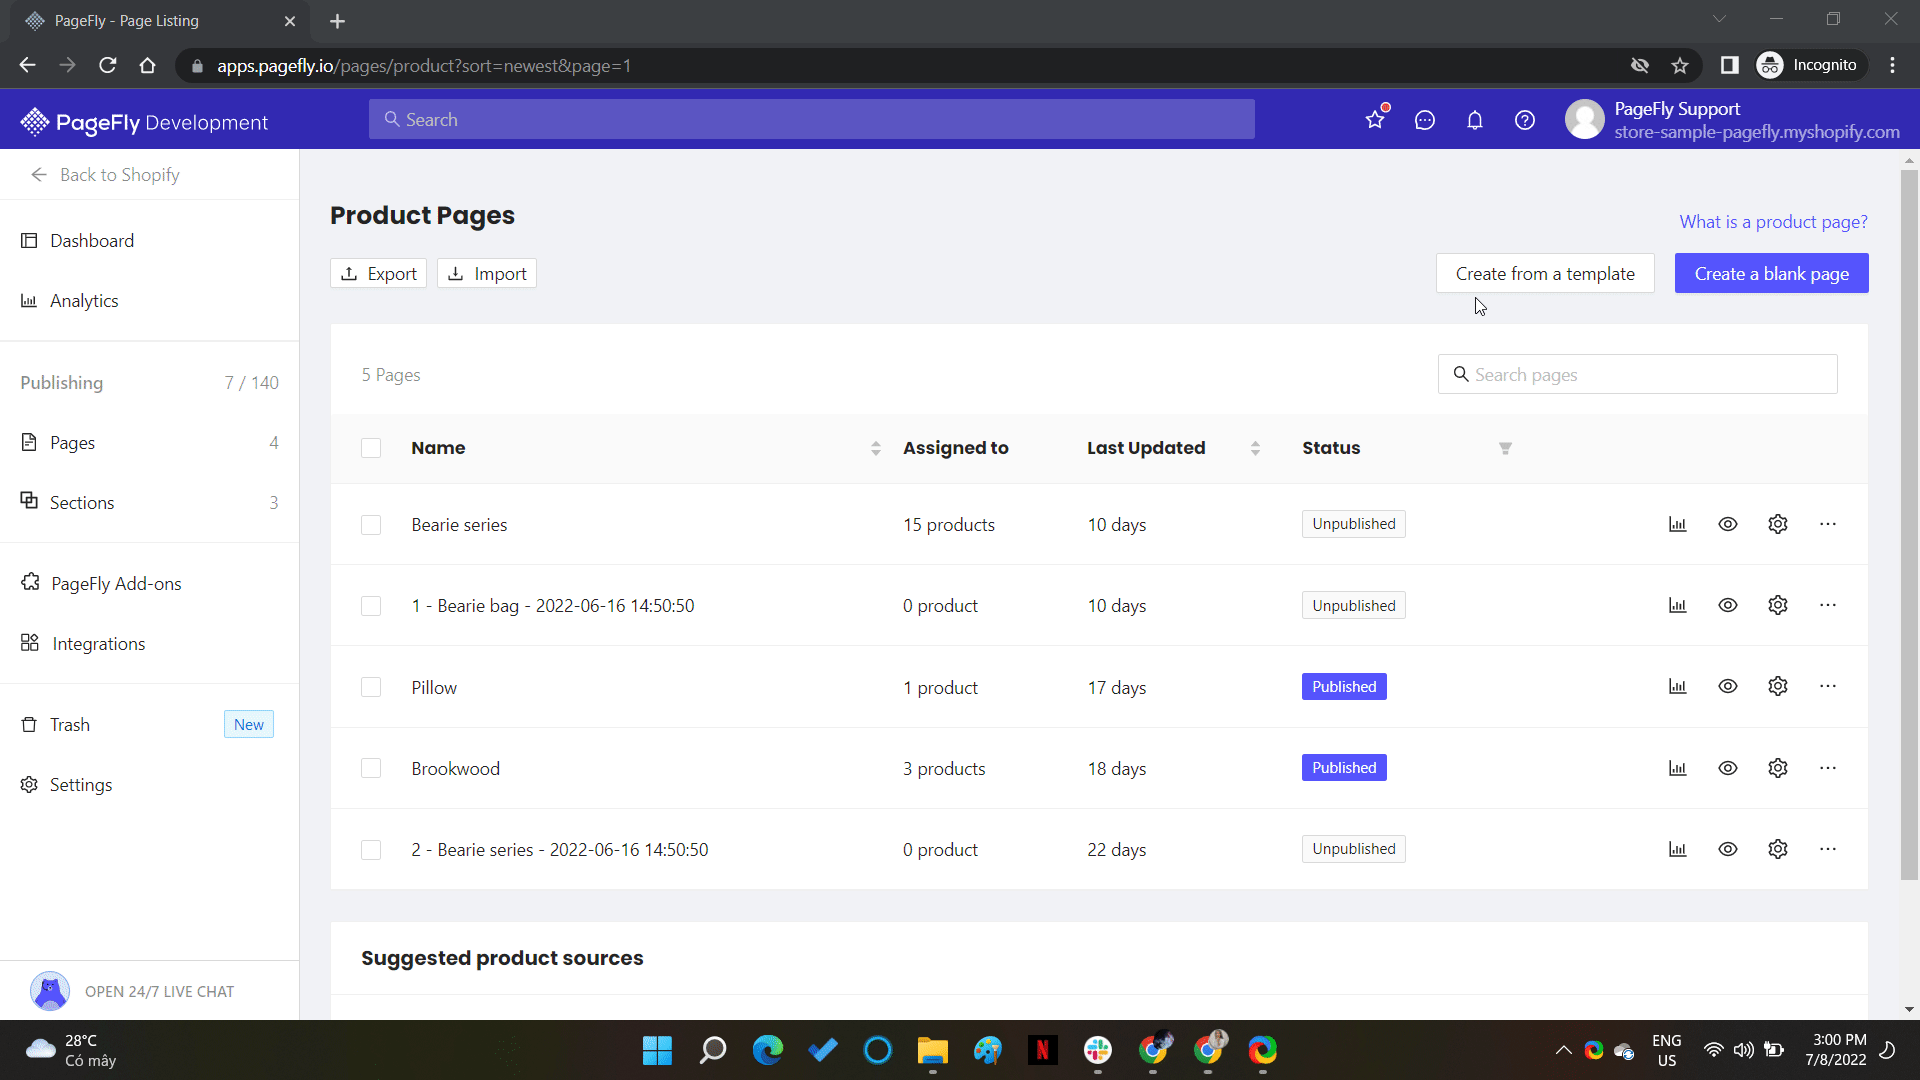The height and width of the screenshot is (1080, 1920).
Task: Open the chat messages icon in header
Action: pyautogui.click(x=1425, y=120)
